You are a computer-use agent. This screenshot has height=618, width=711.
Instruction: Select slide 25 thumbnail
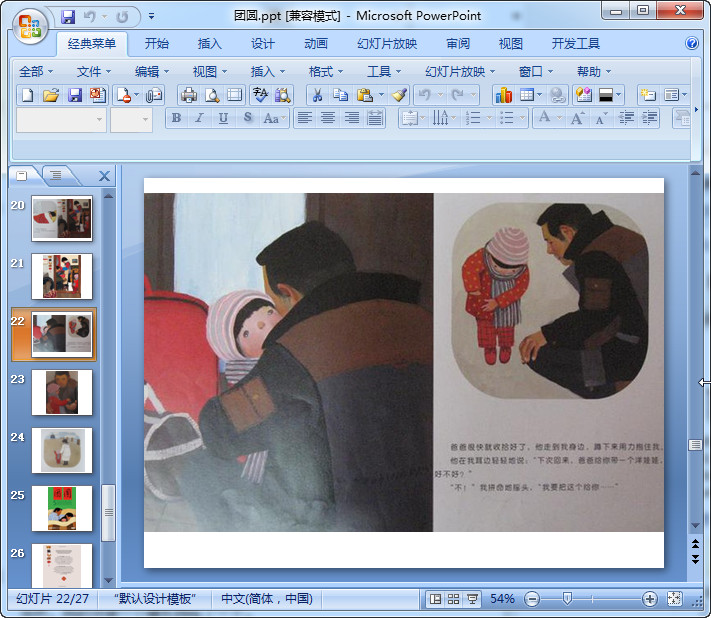point(62,509)
